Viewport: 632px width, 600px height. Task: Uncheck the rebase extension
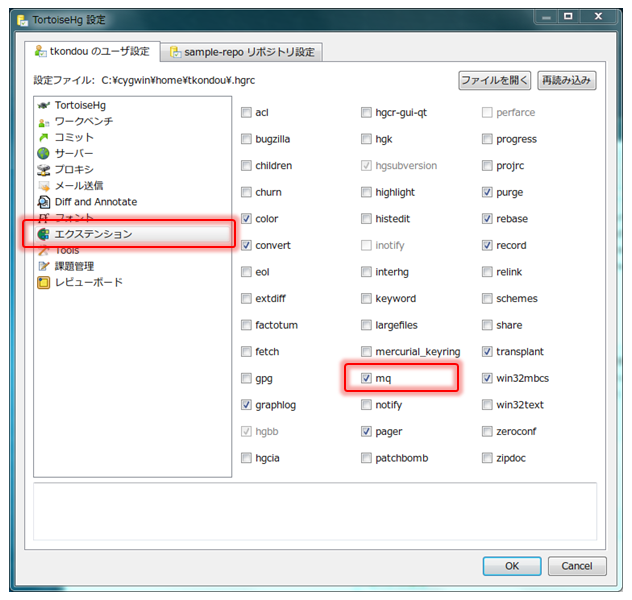coord(487,219)
